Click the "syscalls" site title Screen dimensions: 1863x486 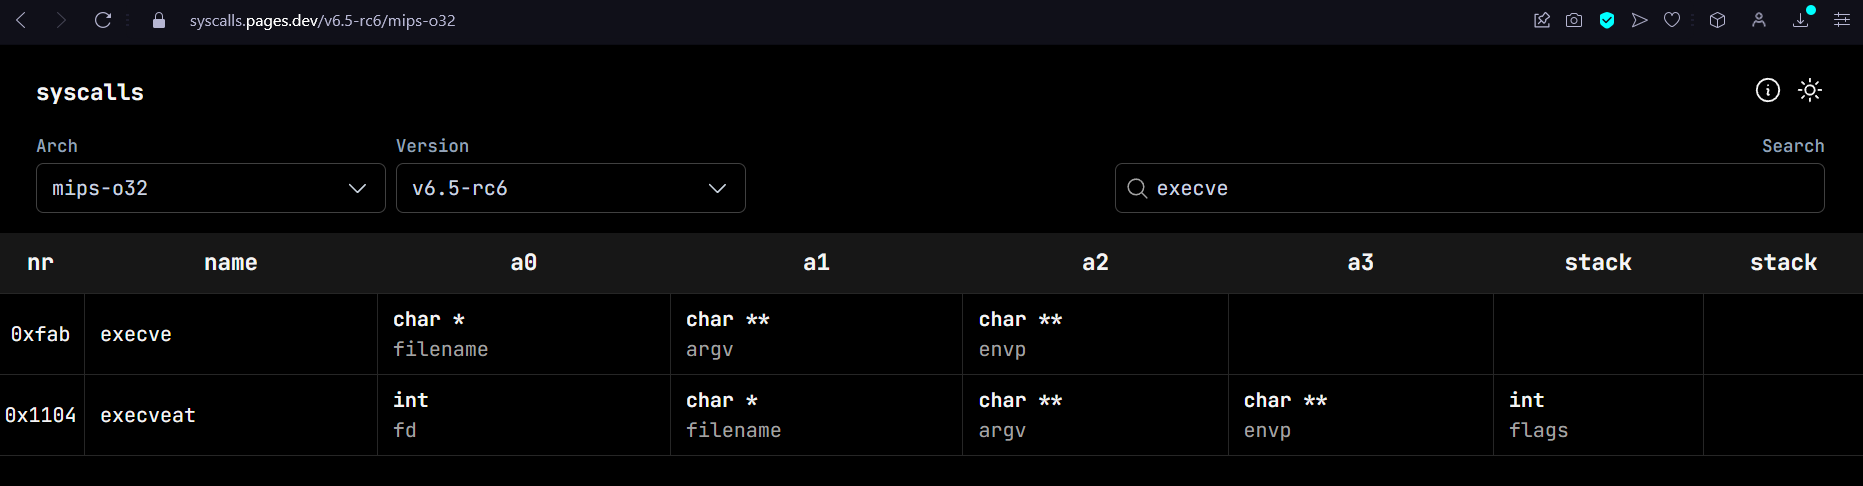point(90,93)
